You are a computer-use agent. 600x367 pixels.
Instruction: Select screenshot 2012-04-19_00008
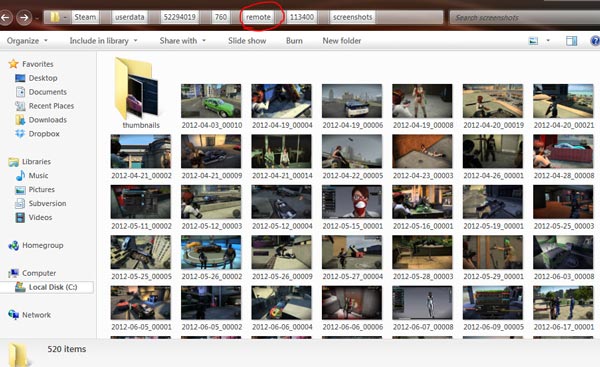[x=422, y=106]
